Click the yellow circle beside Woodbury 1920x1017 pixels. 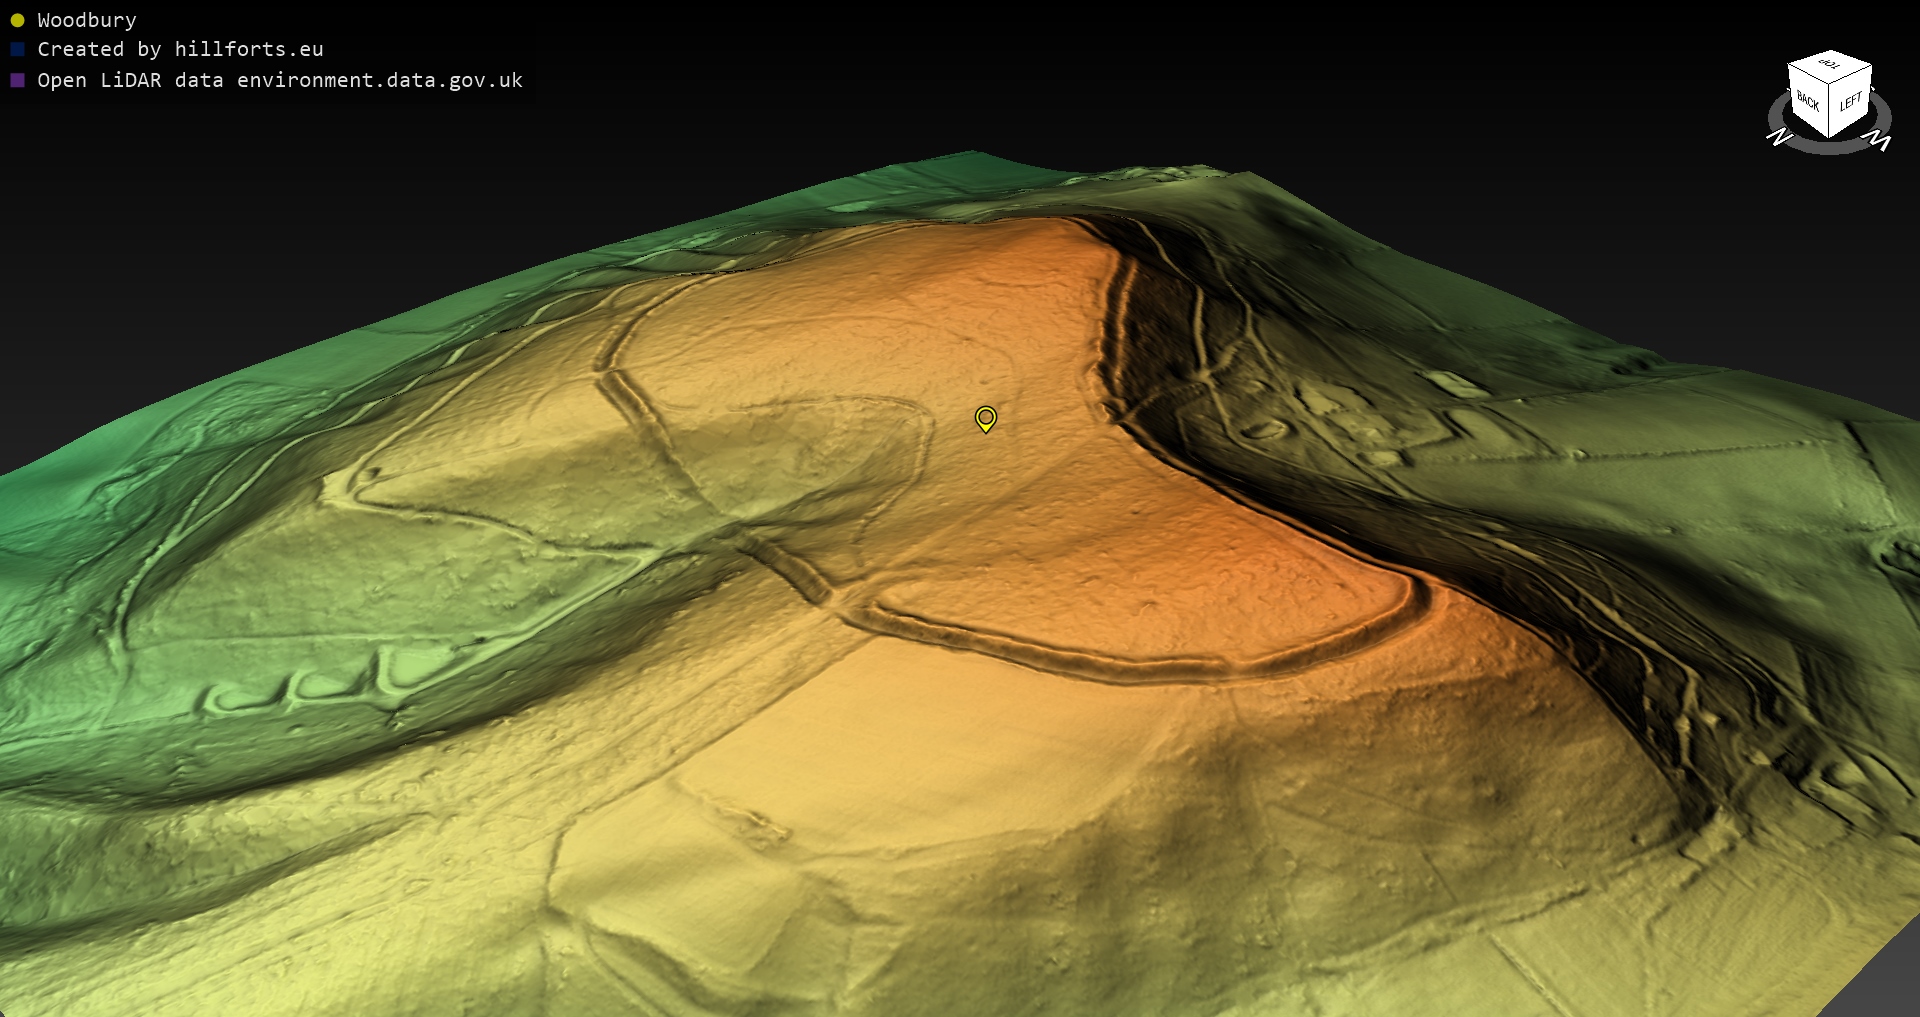[17, 20]
